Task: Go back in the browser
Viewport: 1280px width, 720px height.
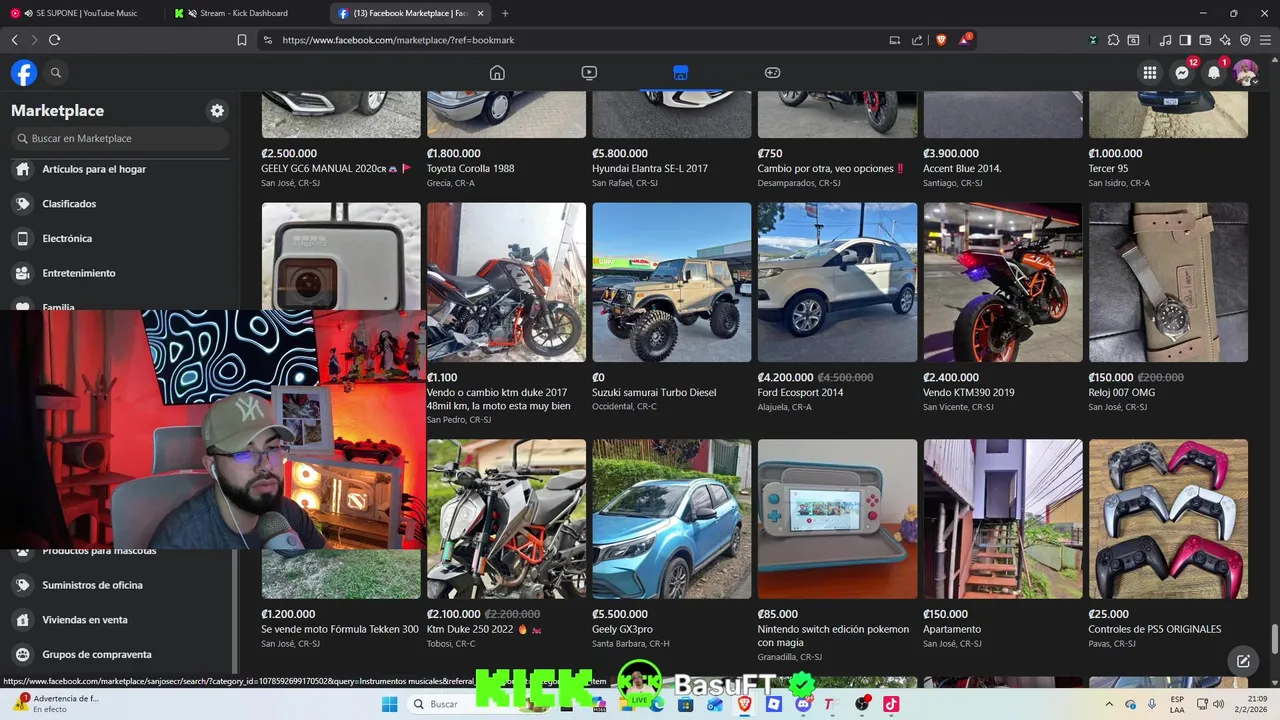Action: point(14,40)
